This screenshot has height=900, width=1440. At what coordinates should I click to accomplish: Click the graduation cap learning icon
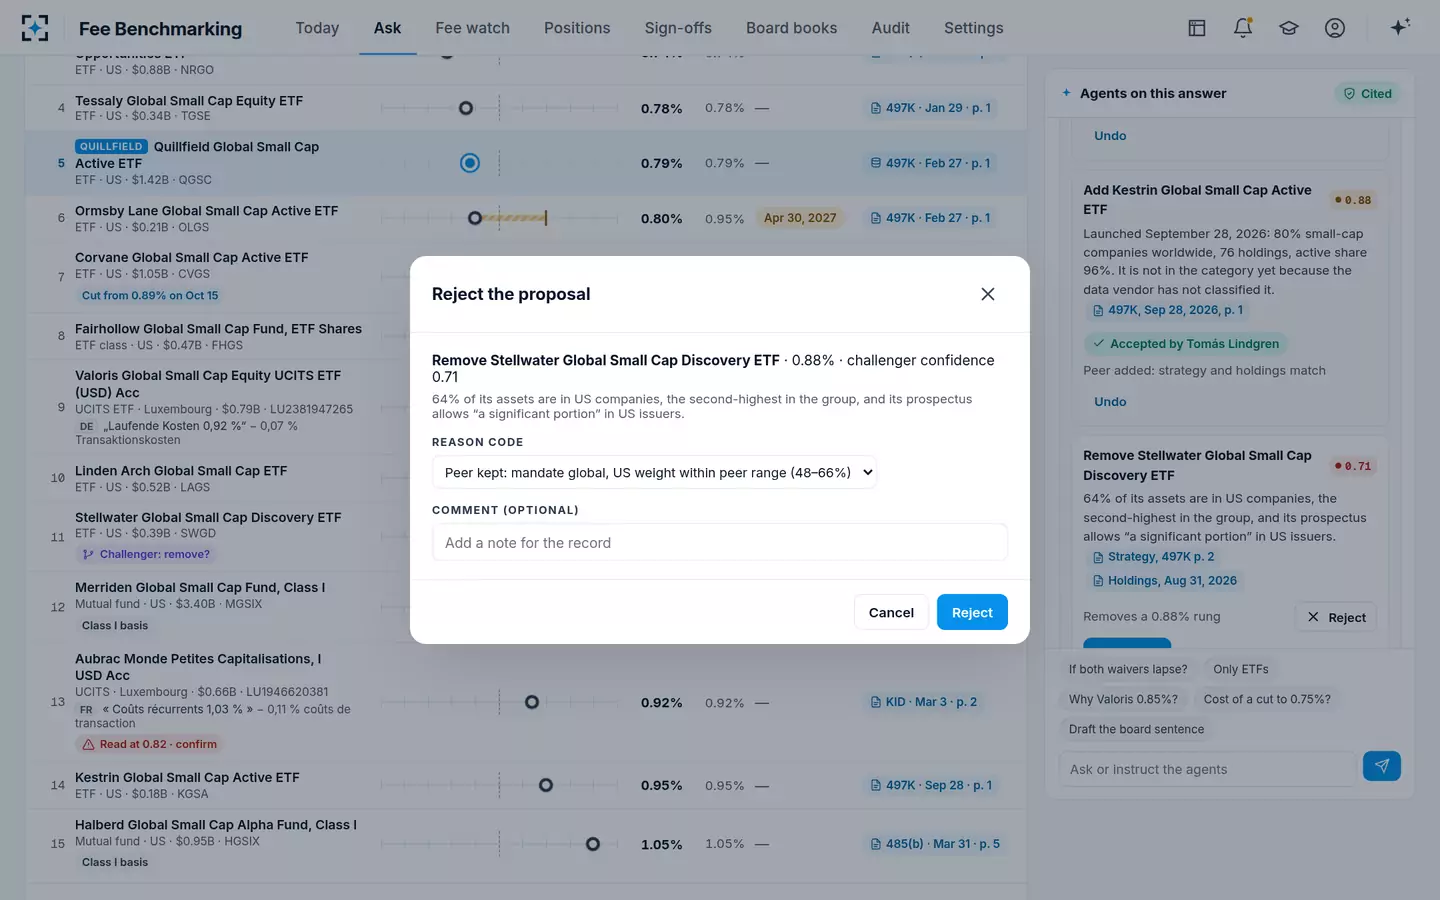1289,28
